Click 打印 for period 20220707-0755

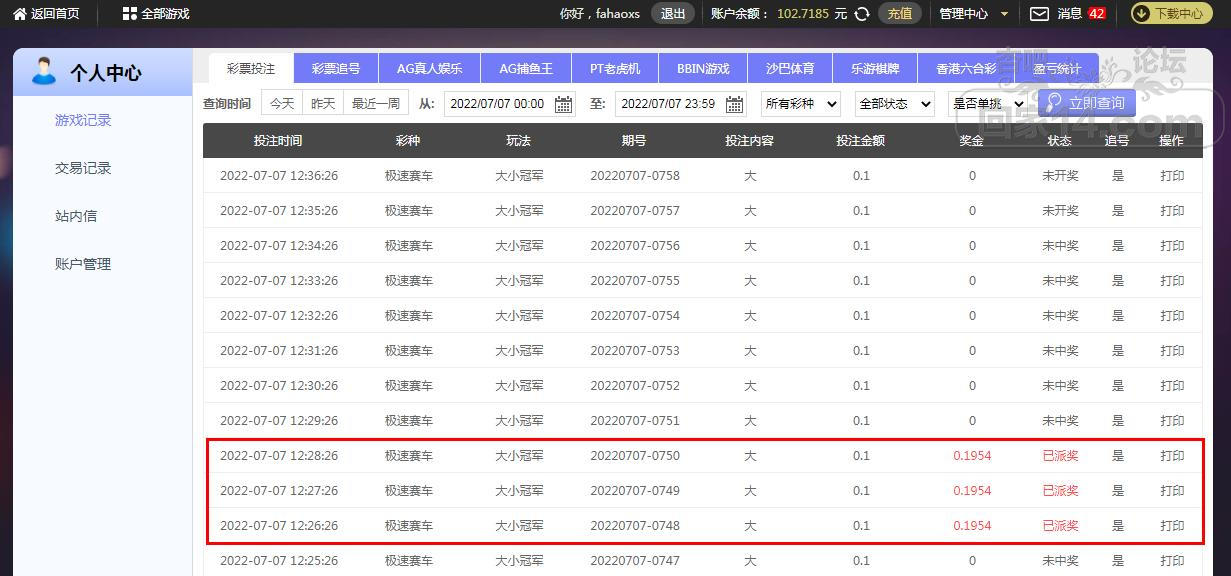[1172, 281]
